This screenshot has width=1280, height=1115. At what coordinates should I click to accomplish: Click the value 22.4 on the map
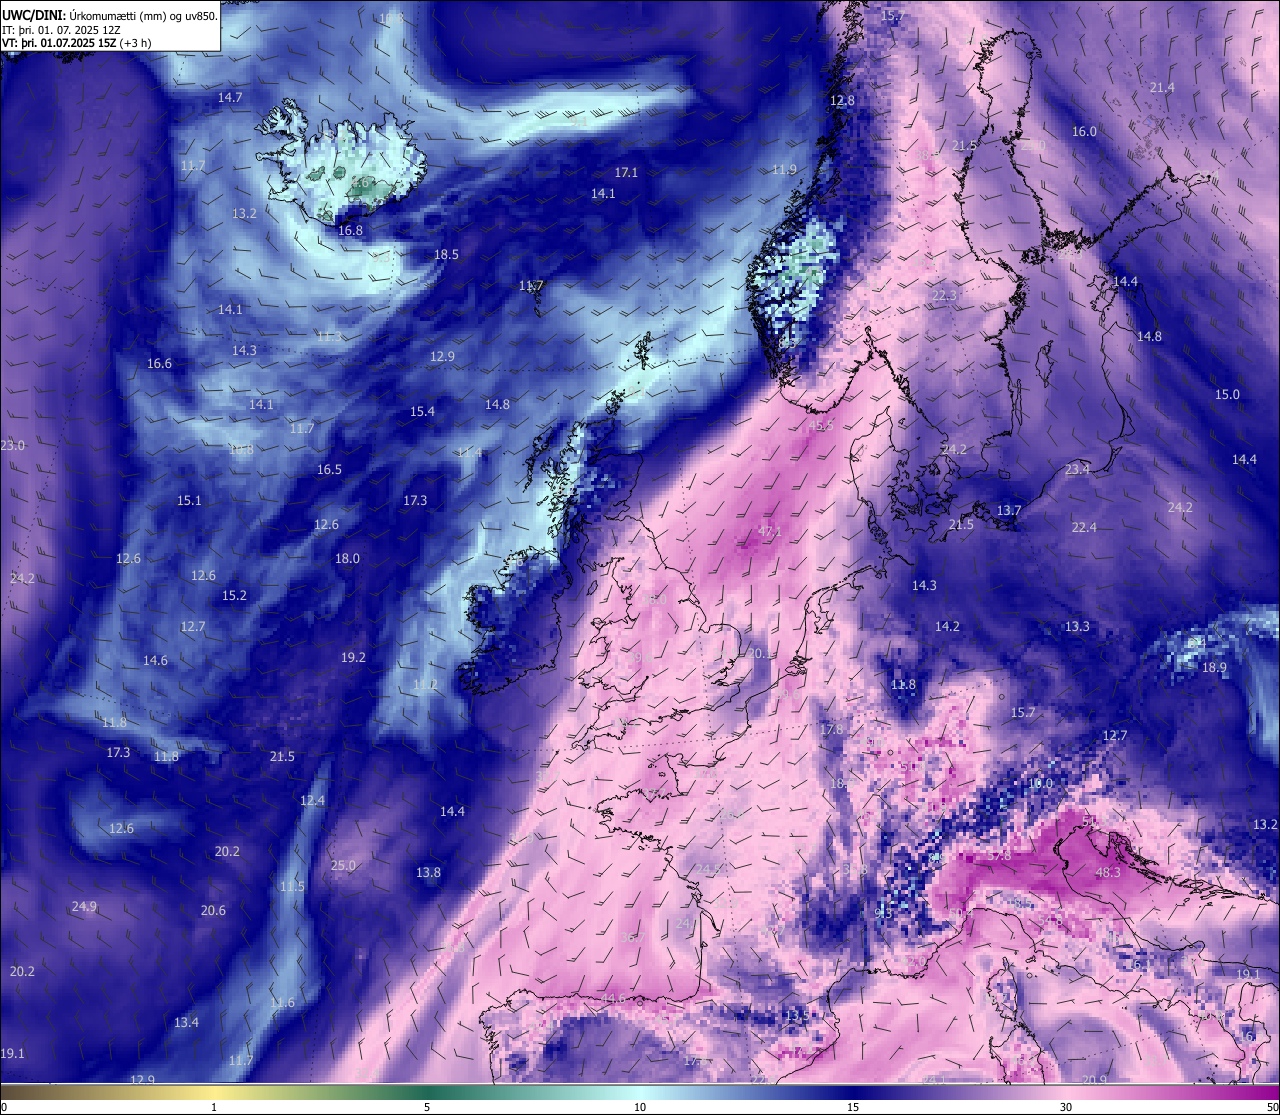(x=1084, y=527)
